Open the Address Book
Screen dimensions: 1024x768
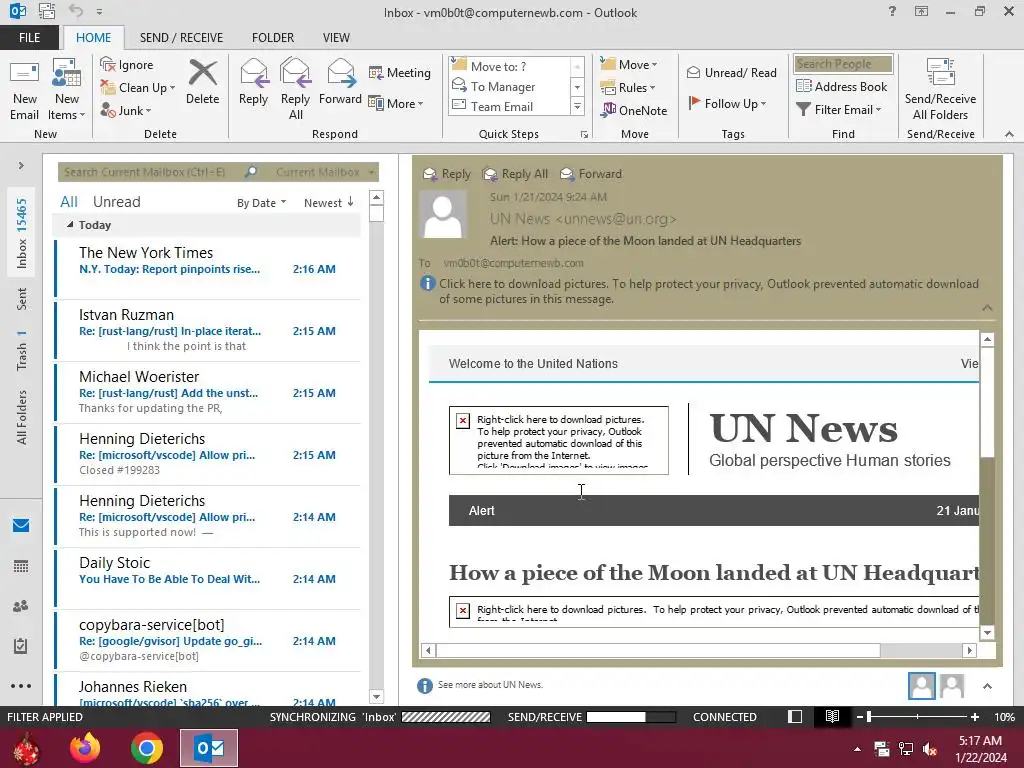click(841, 86)
